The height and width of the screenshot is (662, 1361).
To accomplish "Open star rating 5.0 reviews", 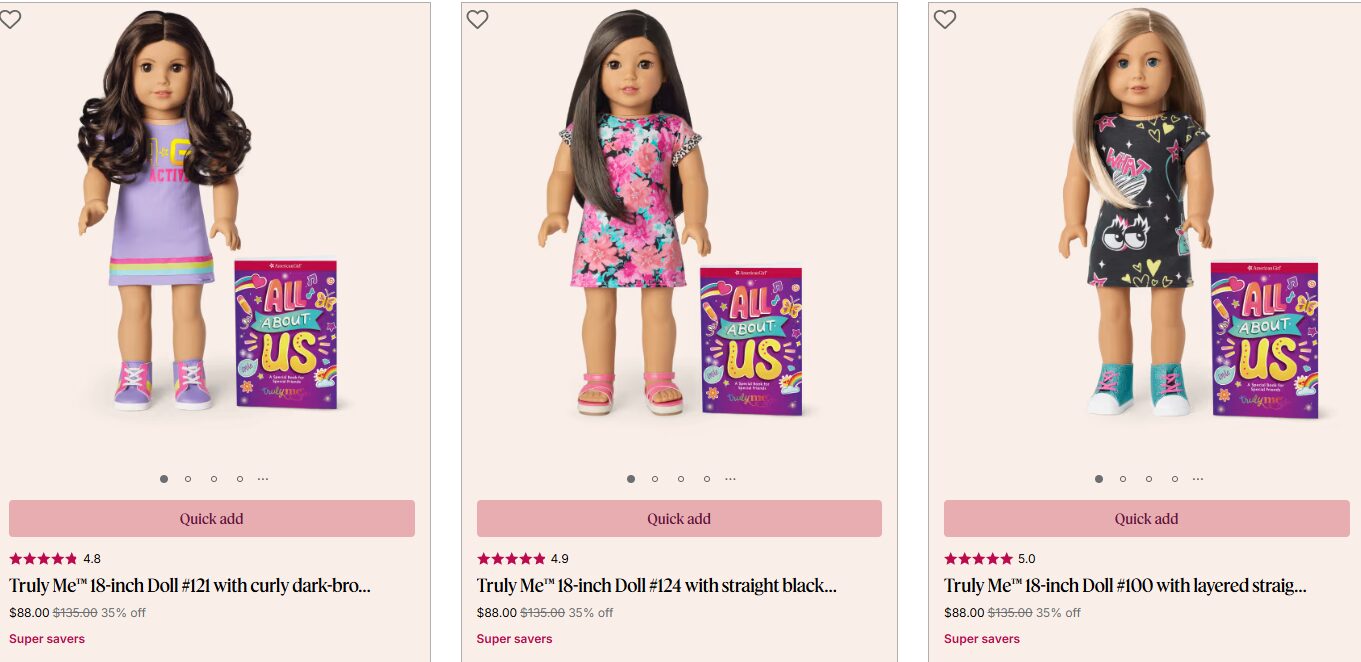I will point(990,559).
